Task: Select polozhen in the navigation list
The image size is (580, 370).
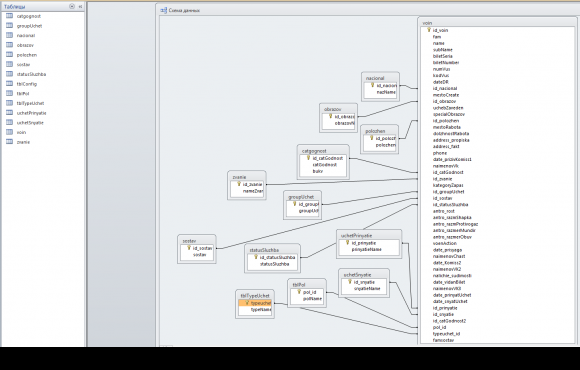Action: click(27, 55)
